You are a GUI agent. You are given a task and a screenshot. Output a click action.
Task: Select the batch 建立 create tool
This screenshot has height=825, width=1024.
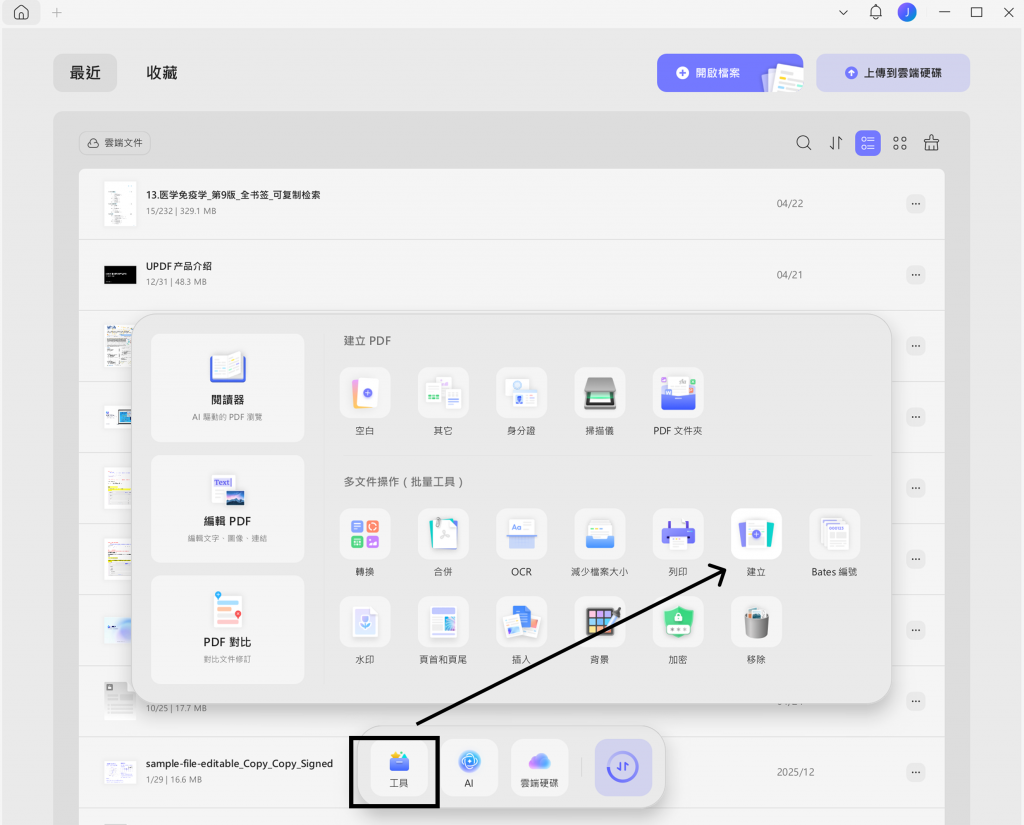[756, 534]
